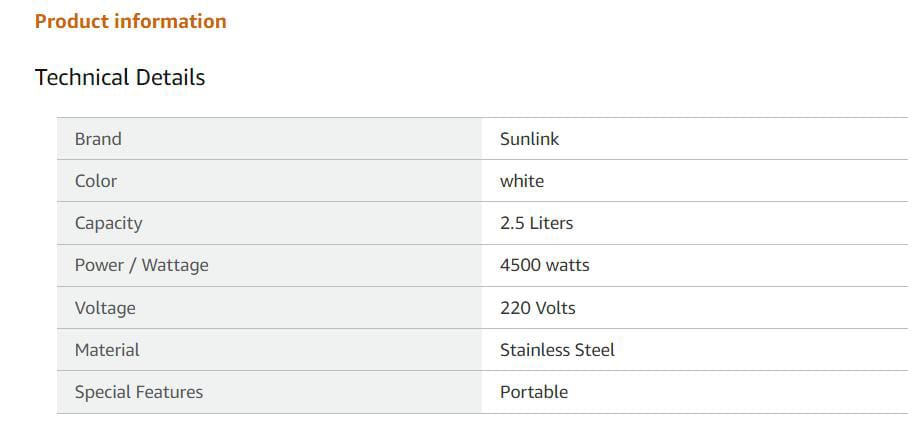The width and height of the screenshot is (912, 440).
Task: Select the Special Features label
Action: (139, 392)
